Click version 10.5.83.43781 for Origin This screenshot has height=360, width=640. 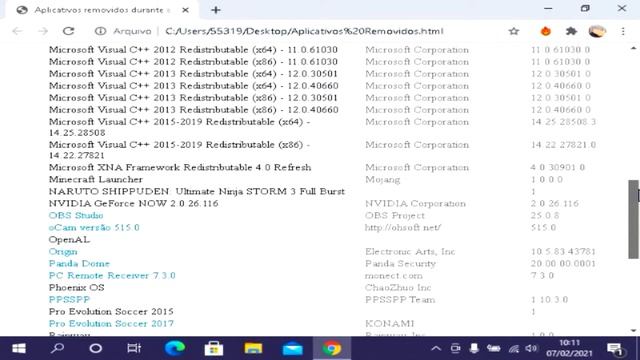pyautogui.click(x=563, y=251)
